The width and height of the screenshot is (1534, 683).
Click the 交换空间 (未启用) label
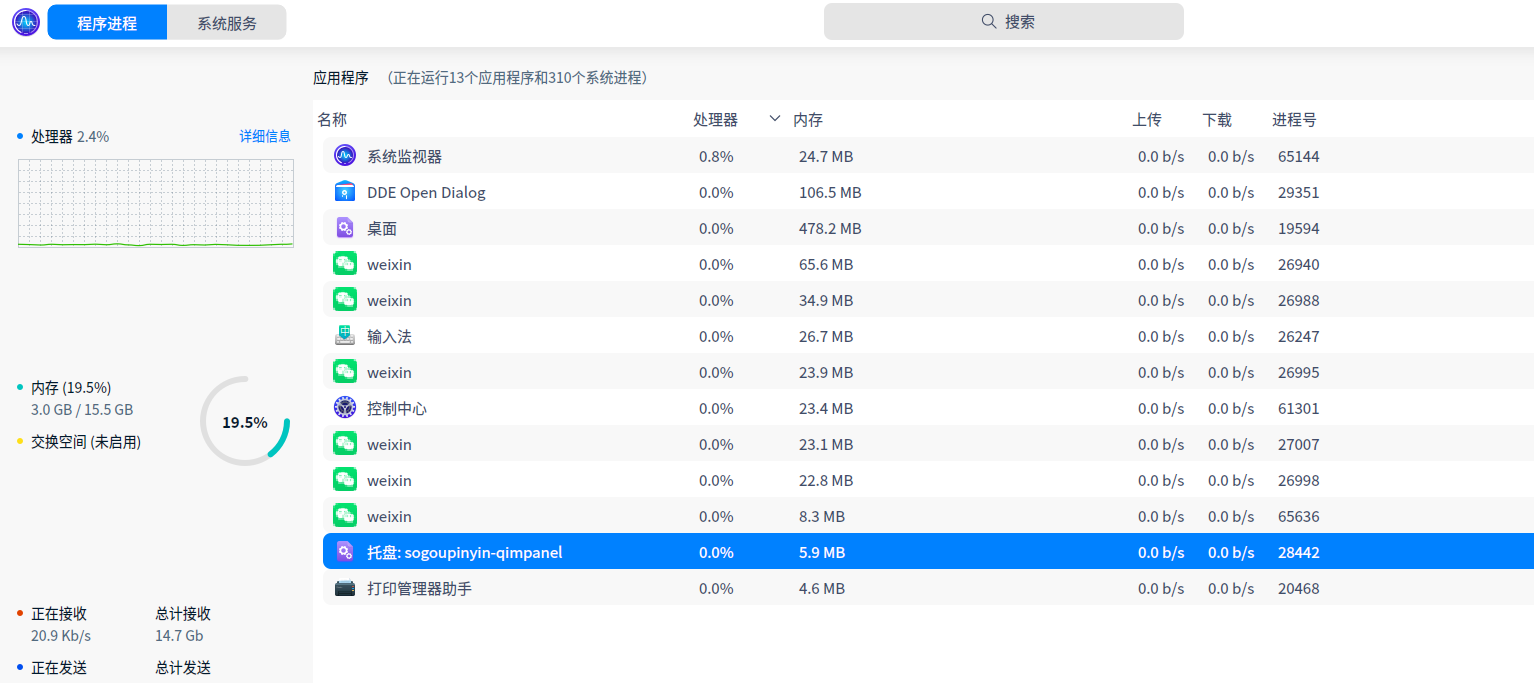(86, 441)
